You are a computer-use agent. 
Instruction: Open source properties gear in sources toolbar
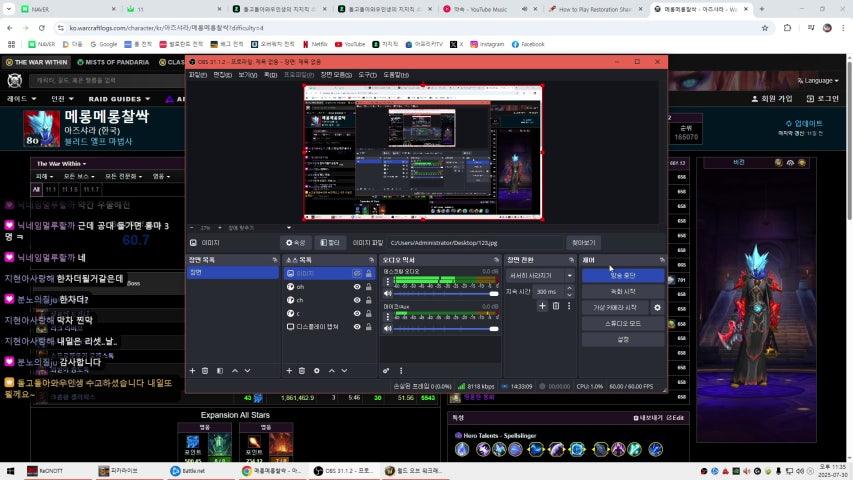pyautogui.click(x=317, y=371)
